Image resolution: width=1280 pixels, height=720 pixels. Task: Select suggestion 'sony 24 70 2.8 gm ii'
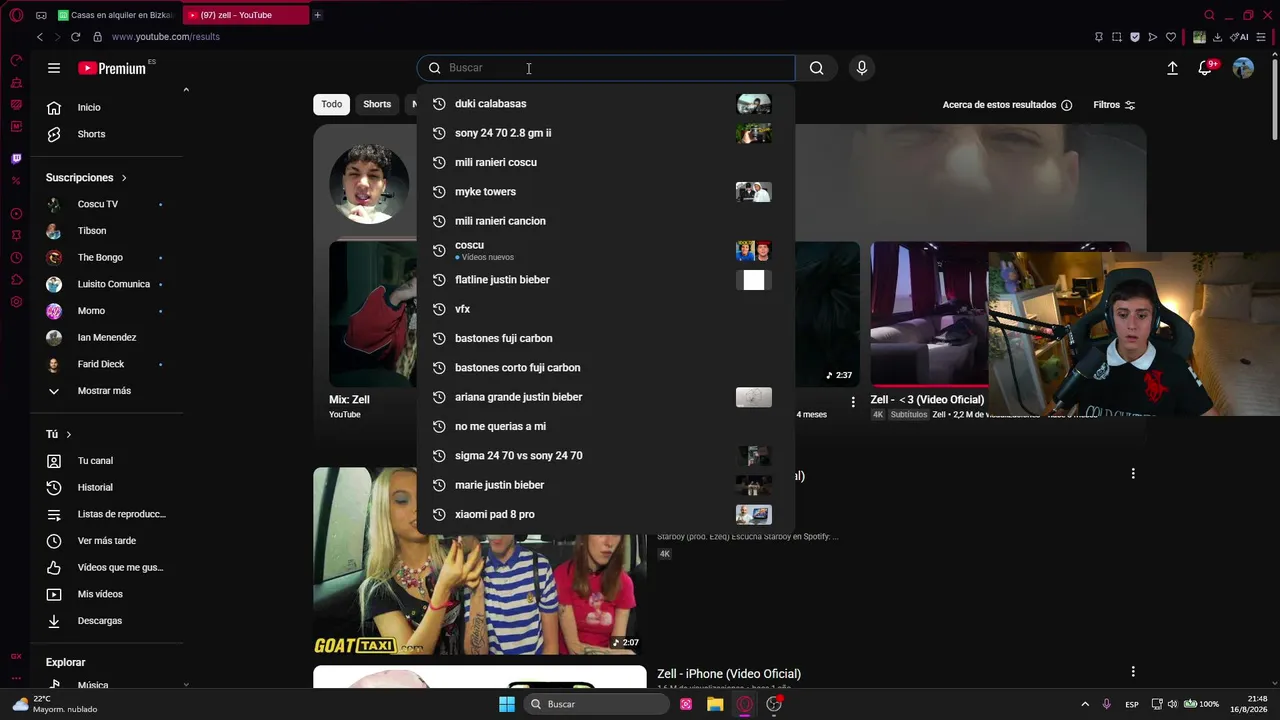605,133
